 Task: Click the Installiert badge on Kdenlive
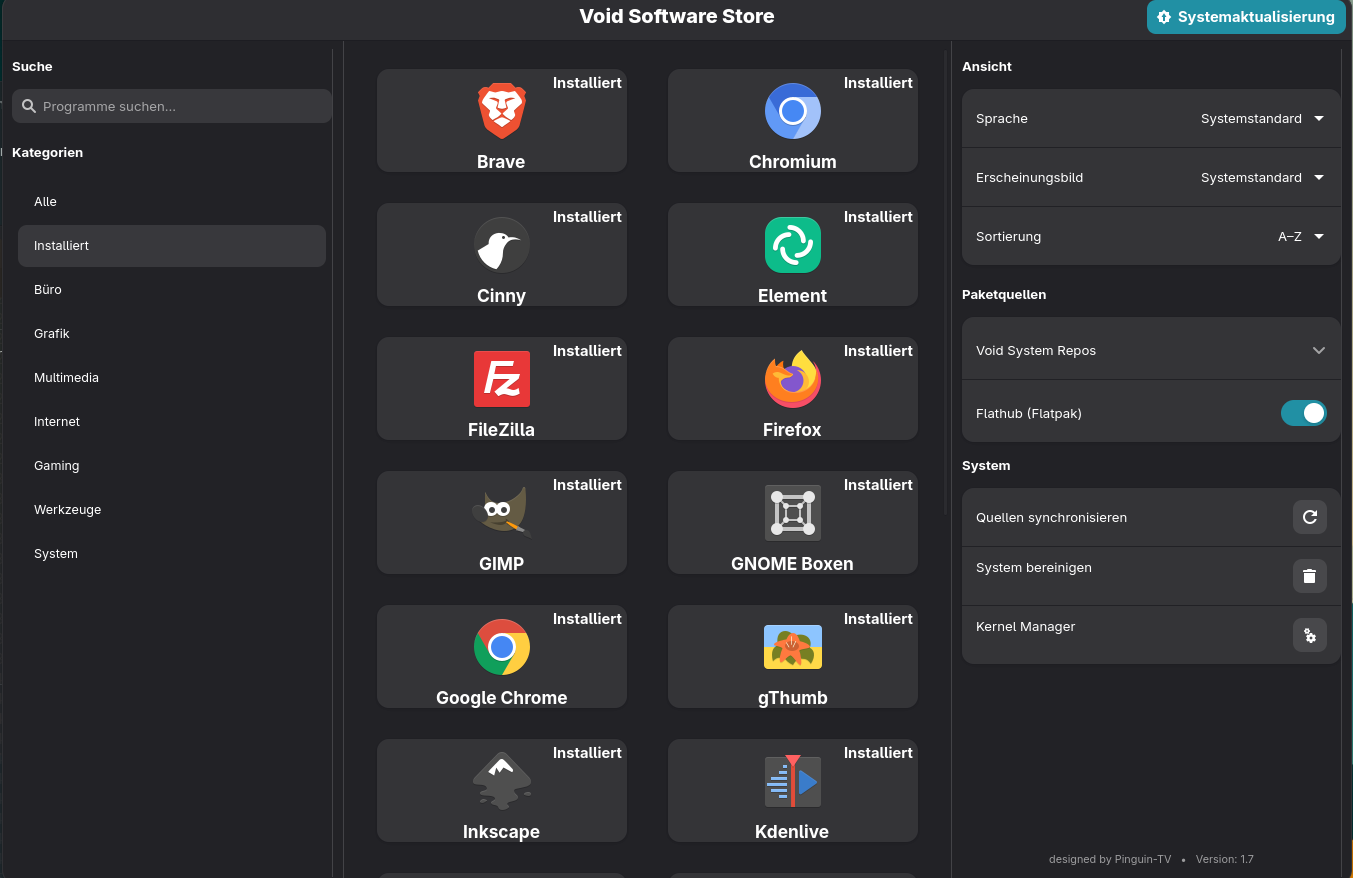point(878,753)
